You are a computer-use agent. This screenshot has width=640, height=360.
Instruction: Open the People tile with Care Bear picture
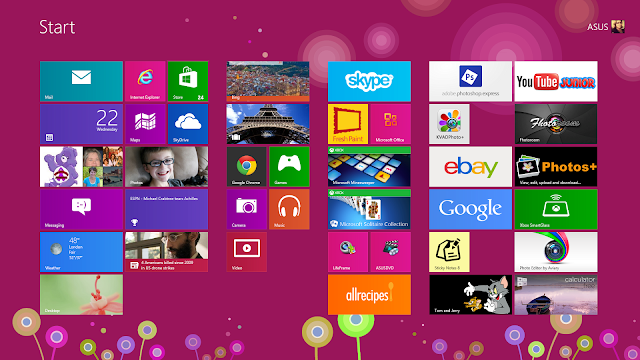coord(81,167)
